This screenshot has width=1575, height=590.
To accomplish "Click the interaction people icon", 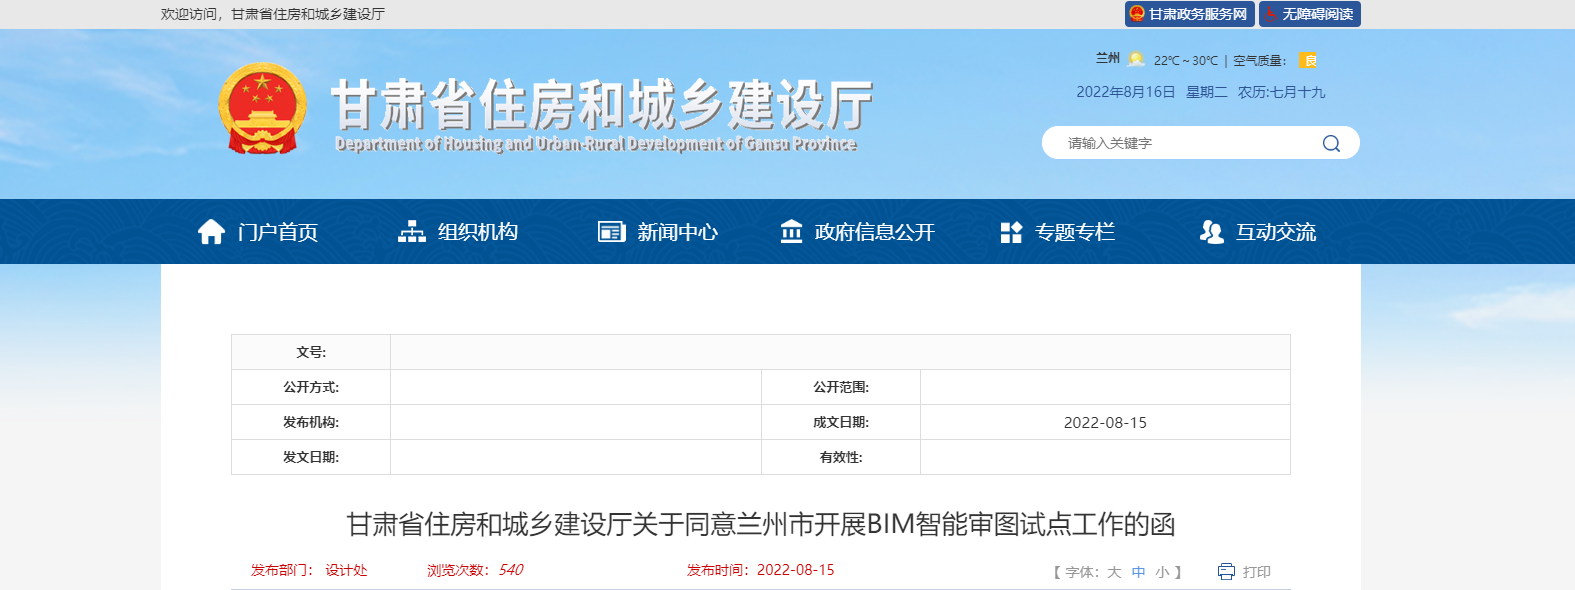I will pos(1211,232).
